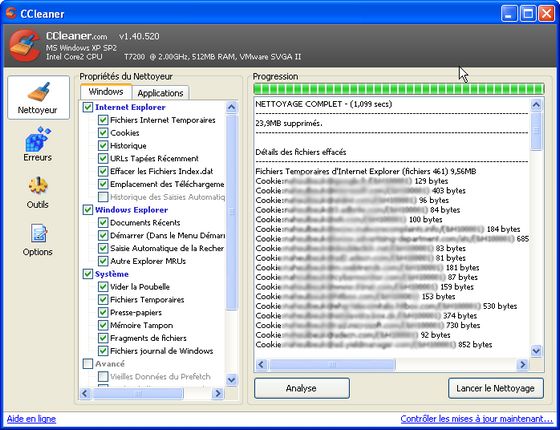Uncheck the Cookies checkbox
This screenshot has width=560, height=430.
tap(103, 132)
